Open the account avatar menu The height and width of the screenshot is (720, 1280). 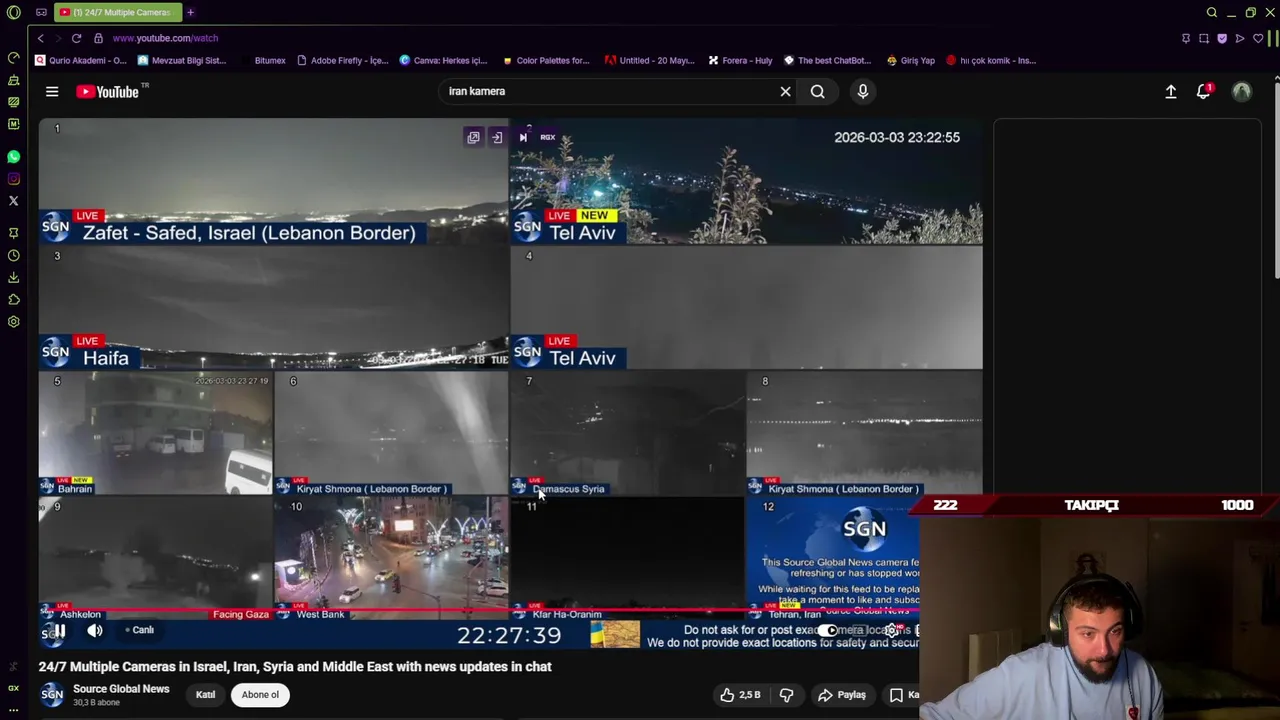1242,92
